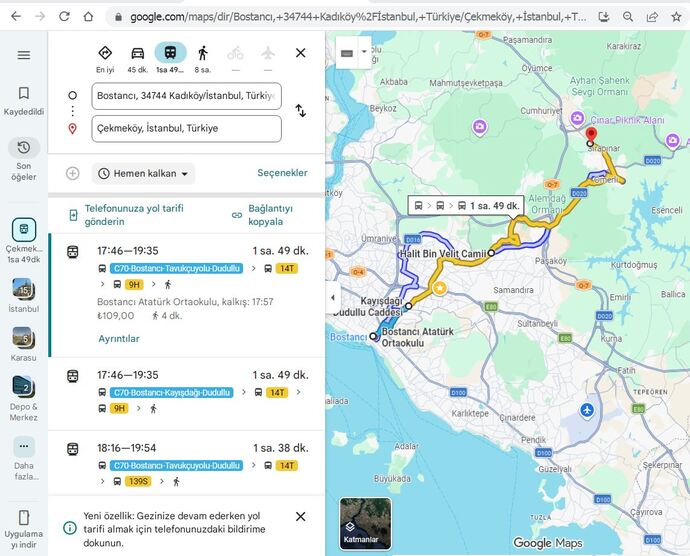This screenshot has width=690, height=556.
Task: Select En iyi best travel mode
Action: [105, 59]
